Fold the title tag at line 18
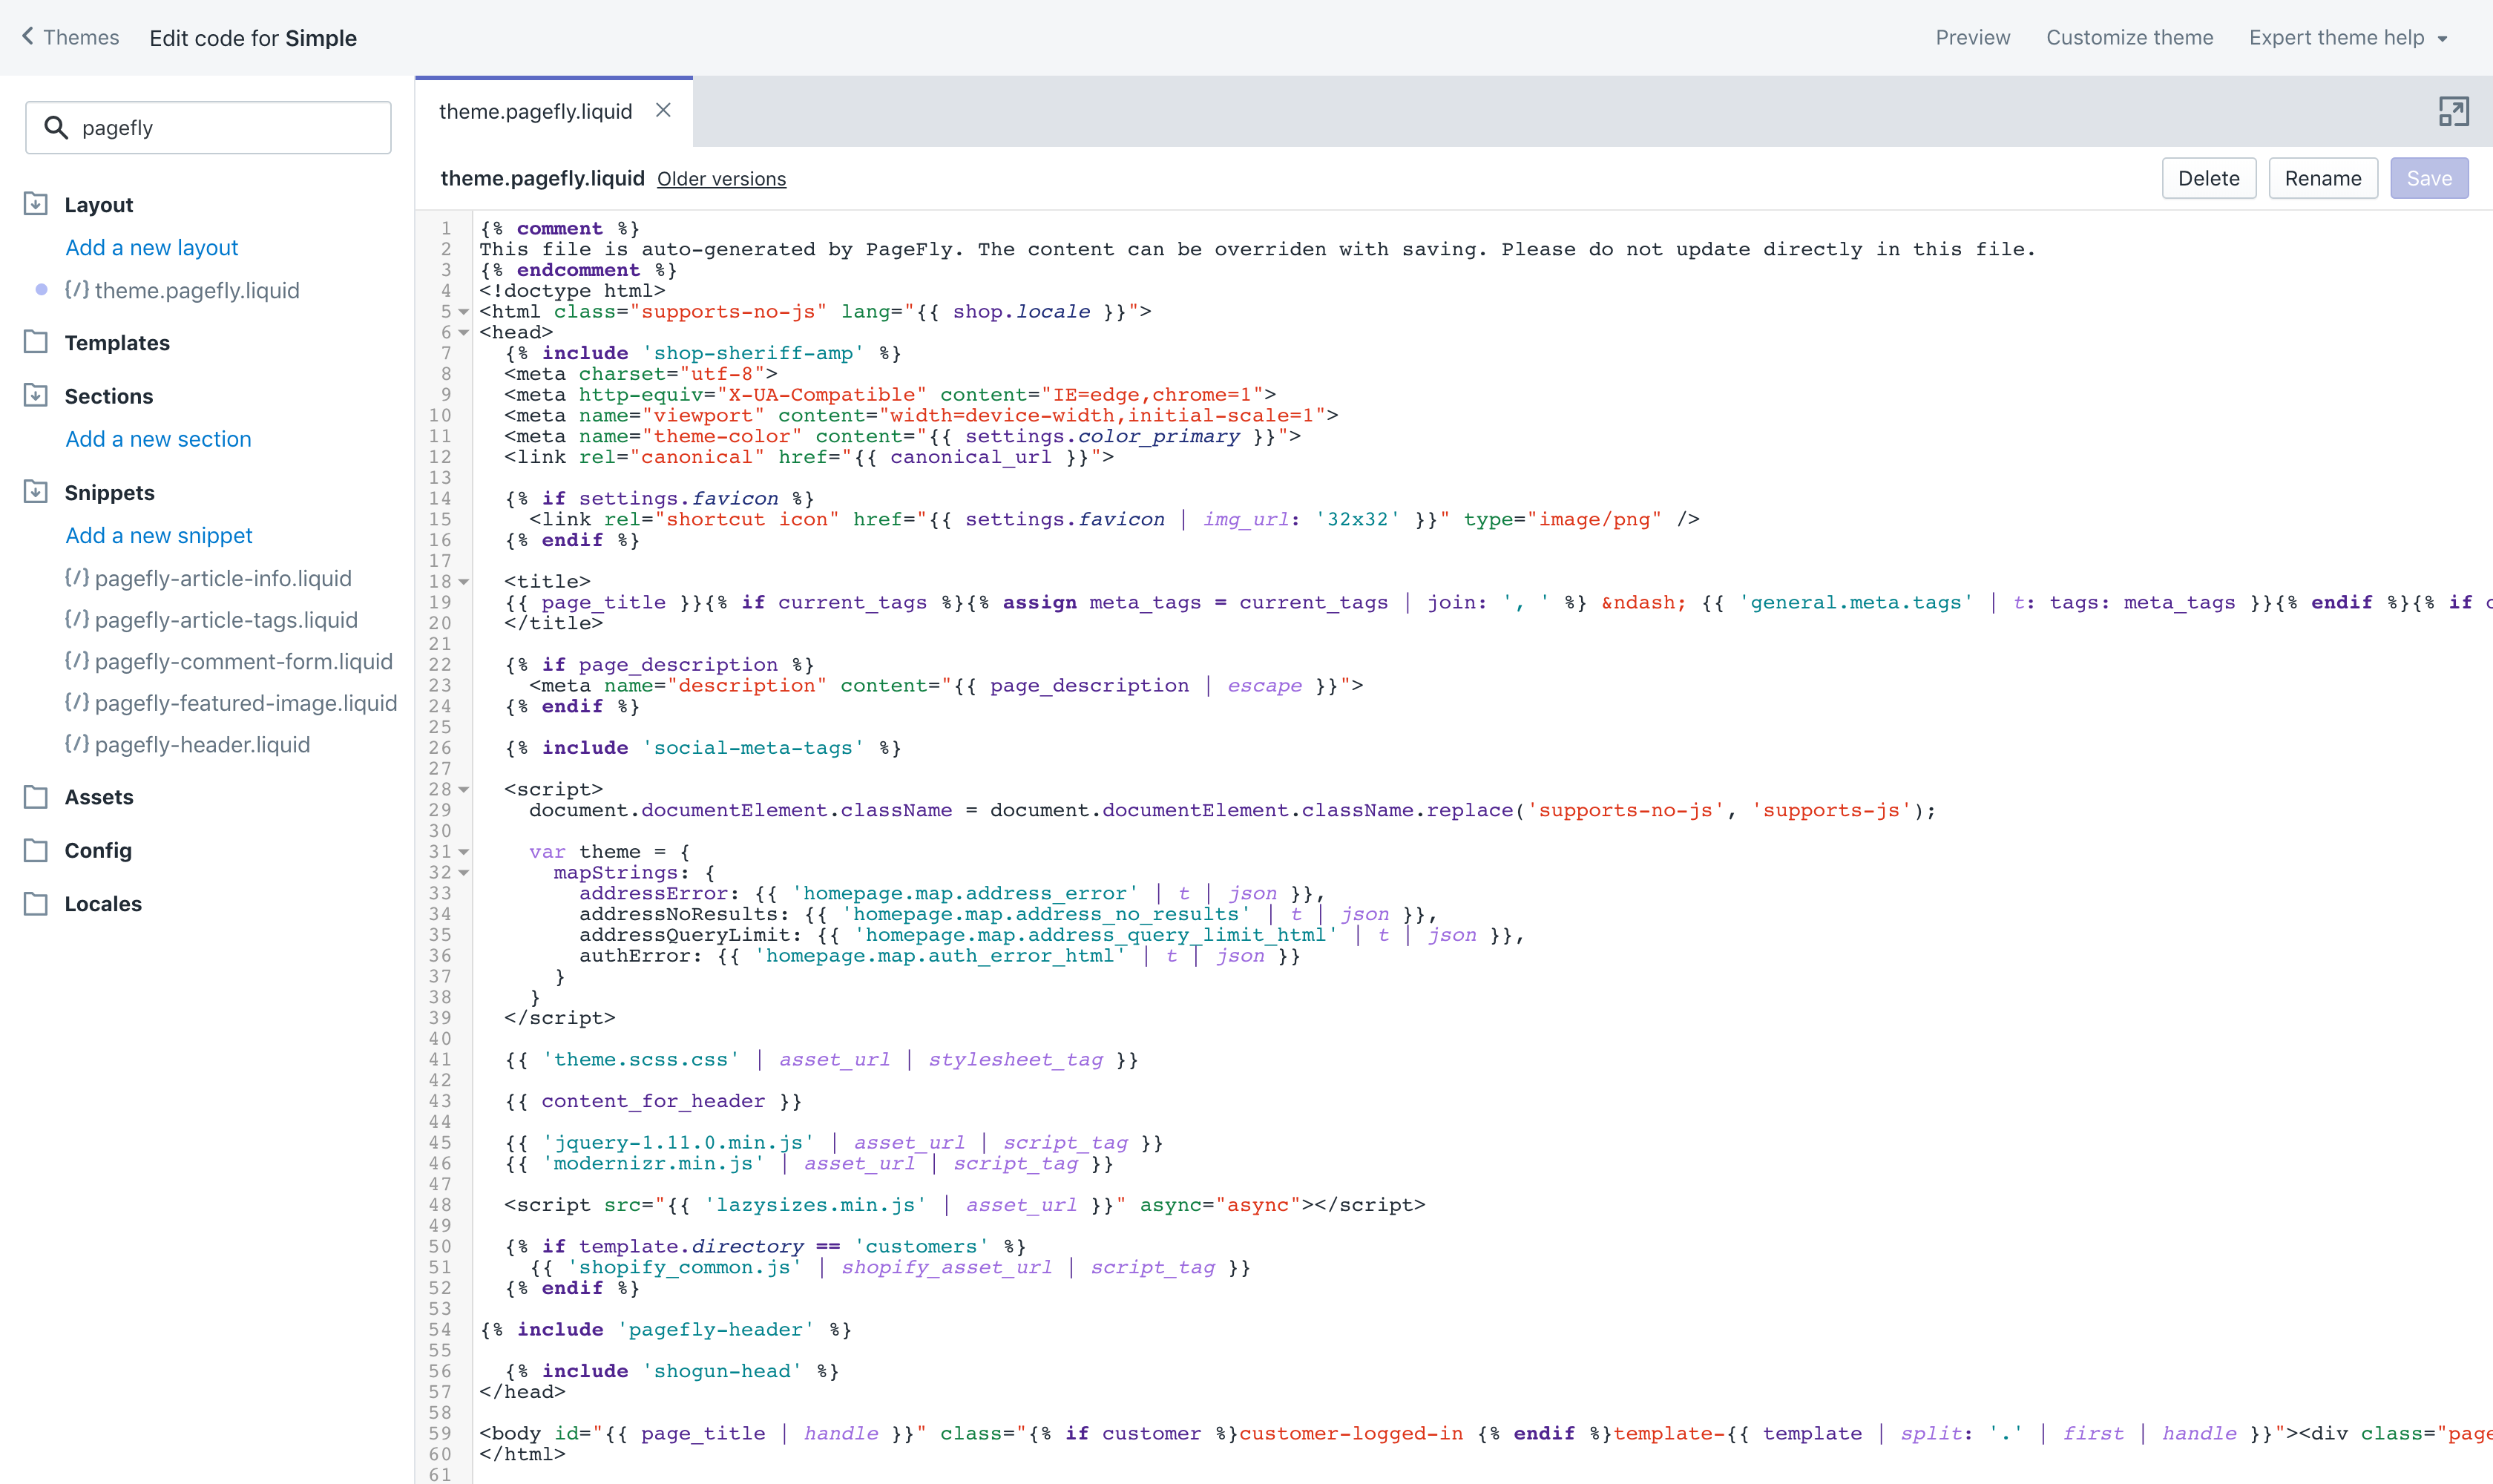2493x1484 pixels. pyautogui.click(x=464, y=581)
